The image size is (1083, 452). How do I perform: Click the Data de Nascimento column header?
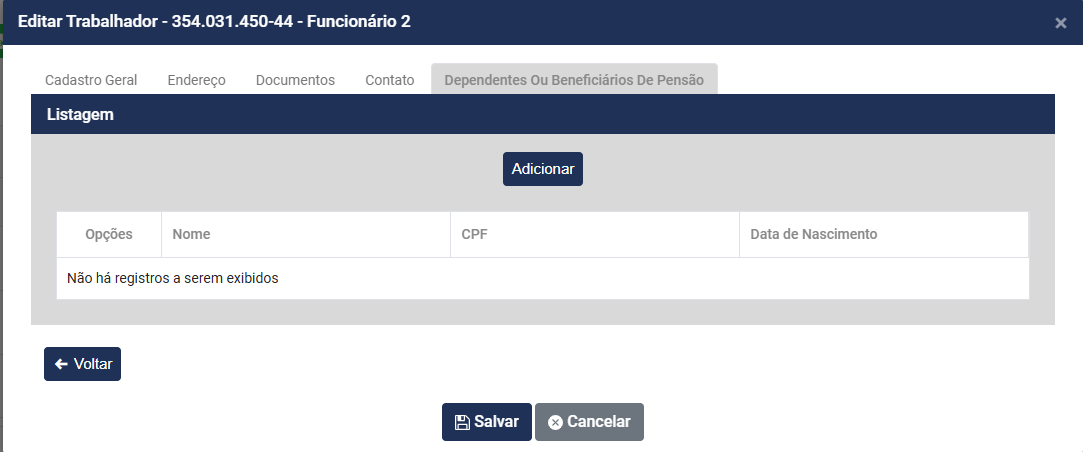point(813,234)
